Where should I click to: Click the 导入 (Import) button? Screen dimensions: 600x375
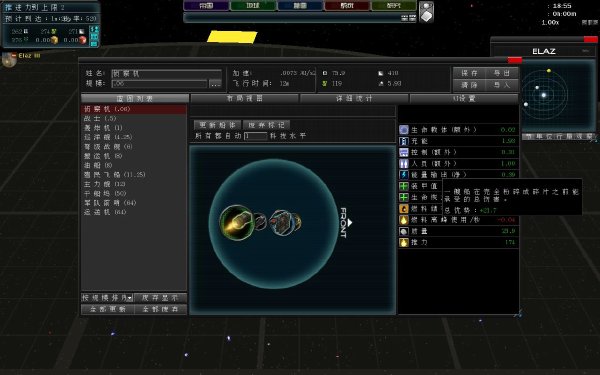tap(502, 85)
